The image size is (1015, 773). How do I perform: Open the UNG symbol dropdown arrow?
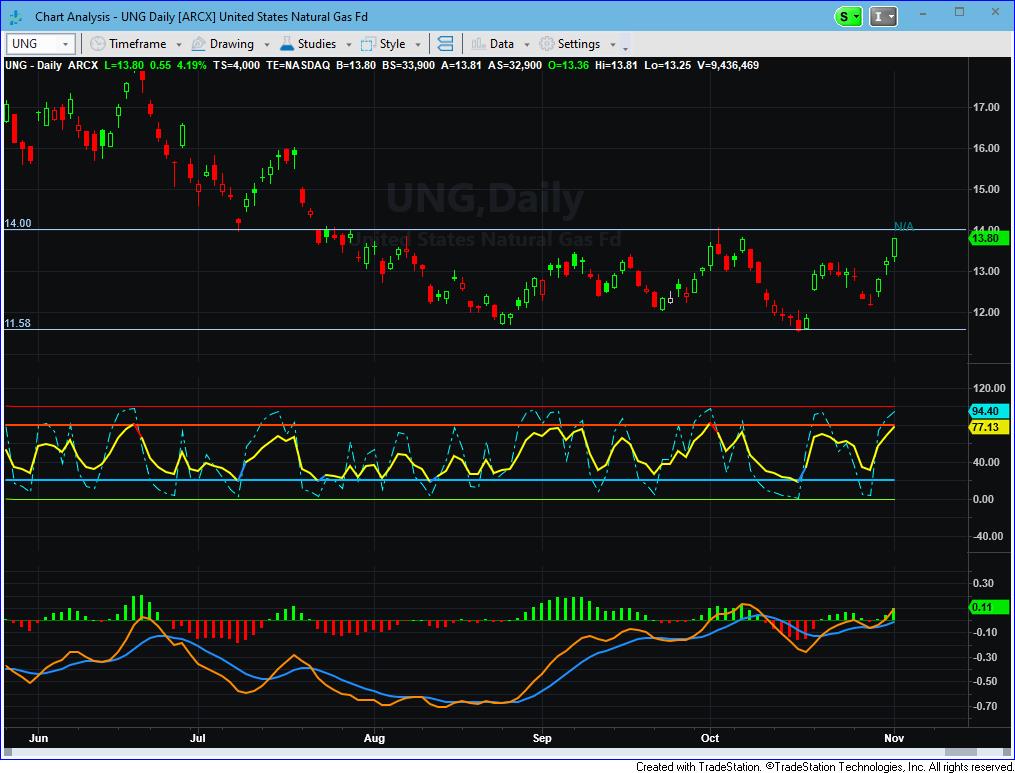coord(66,44)
